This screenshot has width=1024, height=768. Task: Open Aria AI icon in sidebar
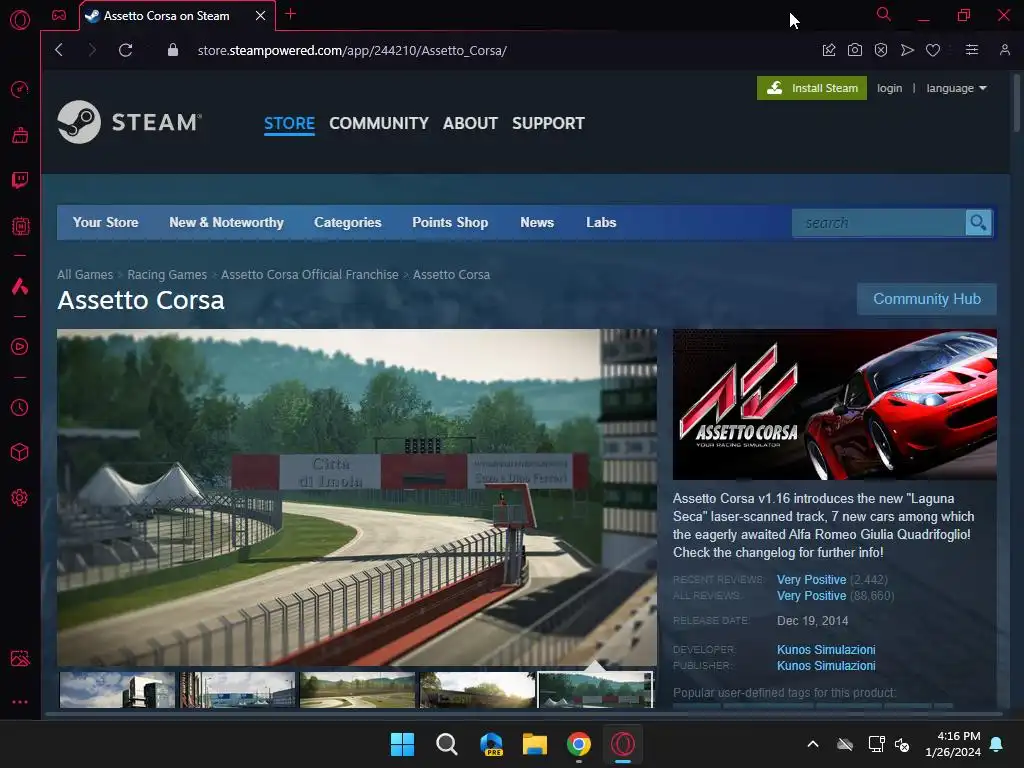[x=20, y=286]
